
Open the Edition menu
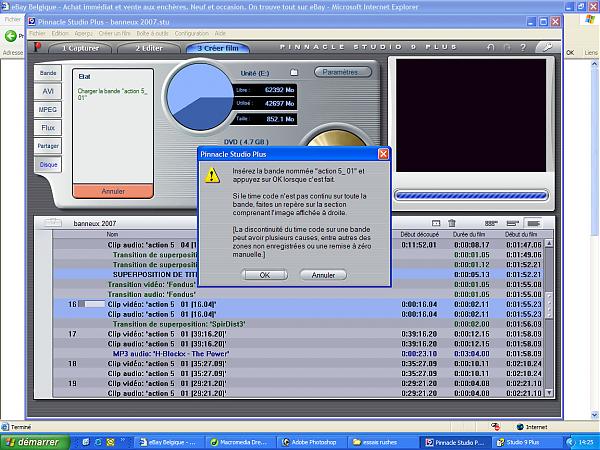pos(60,34)
